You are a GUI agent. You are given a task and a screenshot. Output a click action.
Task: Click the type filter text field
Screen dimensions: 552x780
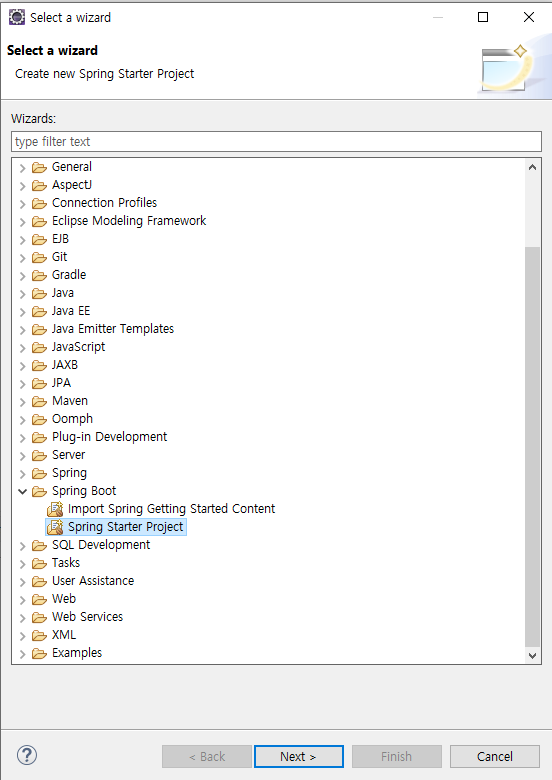click(276, 142)
